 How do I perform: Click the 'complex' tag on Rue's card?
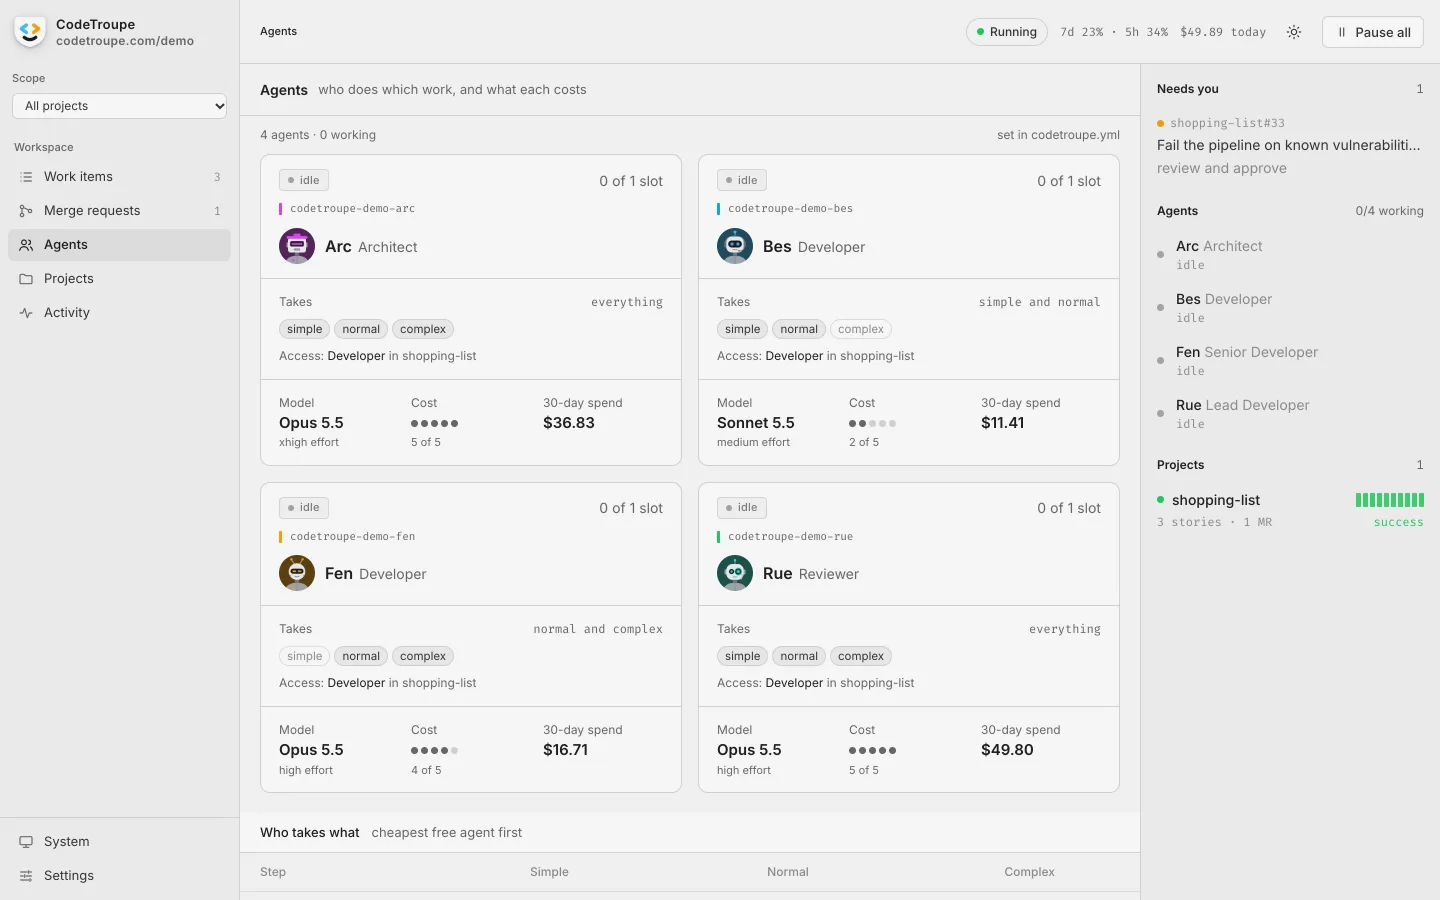point(861,656)
